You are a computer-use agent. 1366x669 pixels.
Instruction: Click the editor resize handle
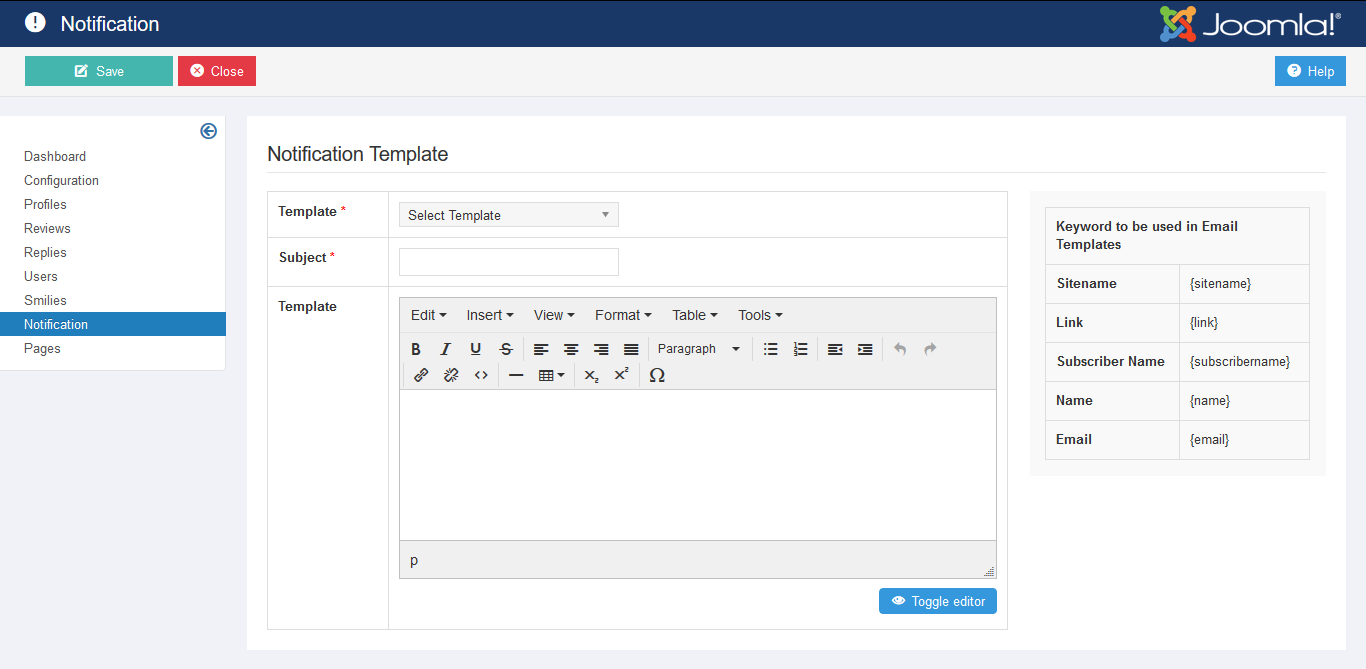click(989, 571)
